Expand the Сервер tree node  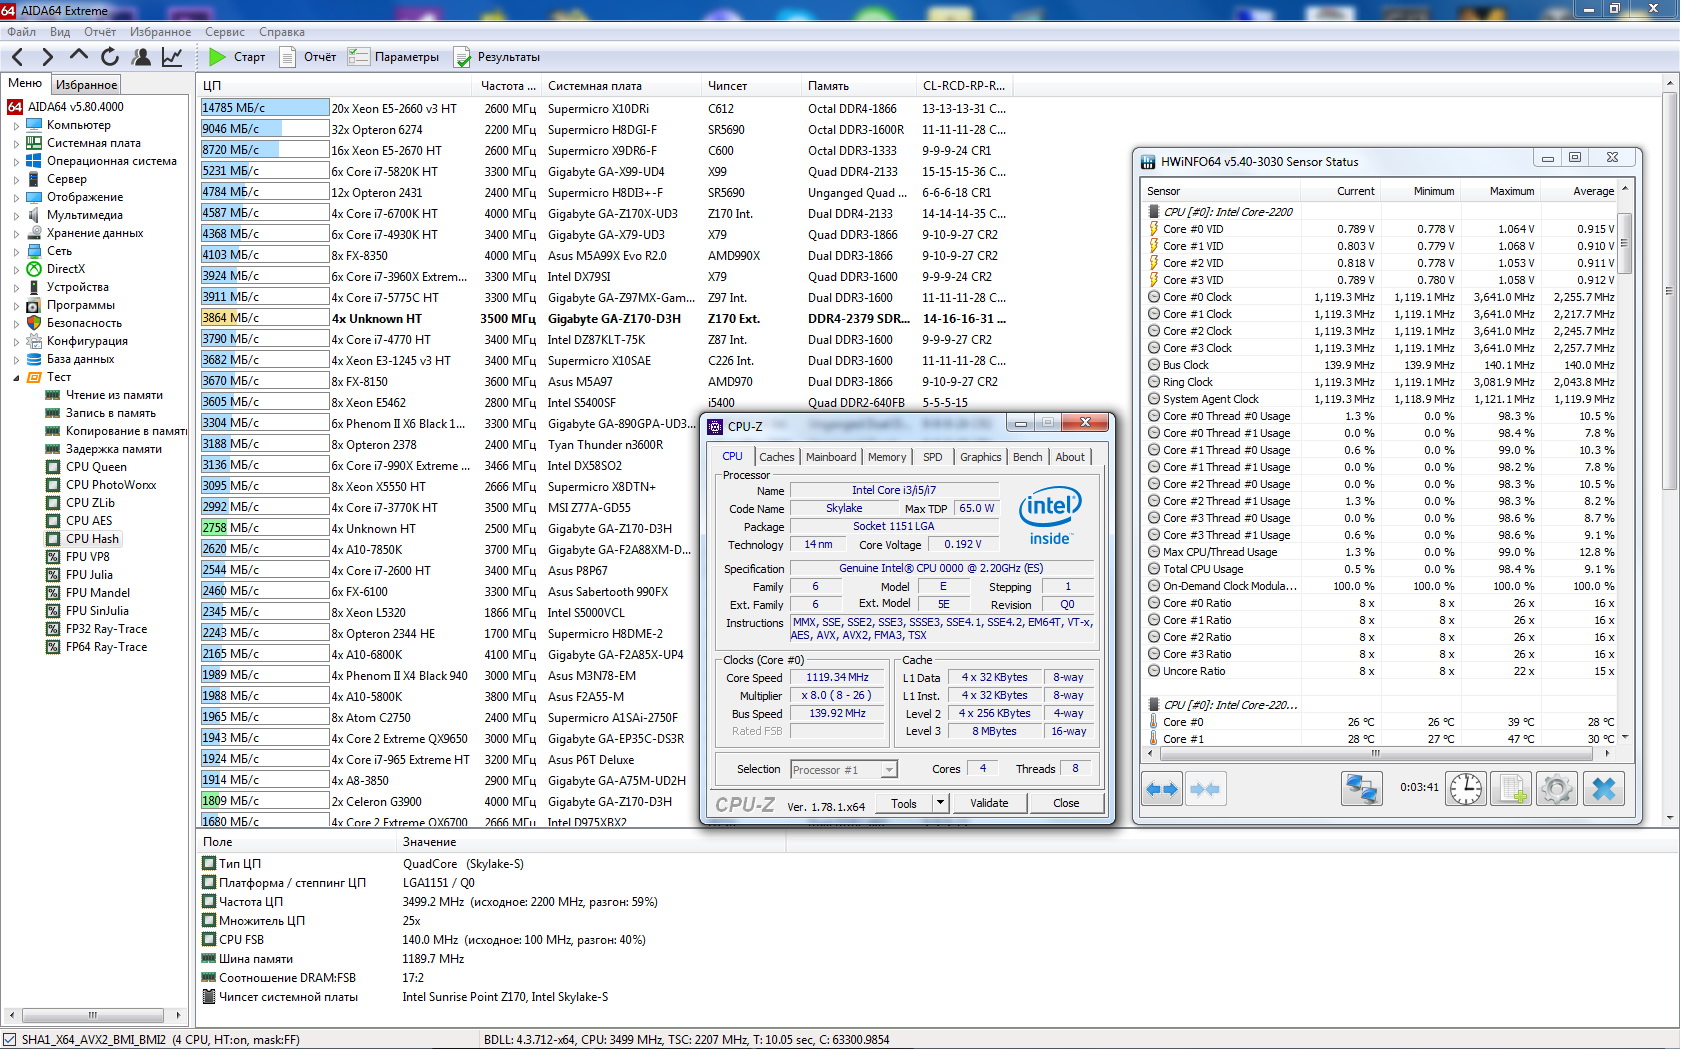(16, 179)
